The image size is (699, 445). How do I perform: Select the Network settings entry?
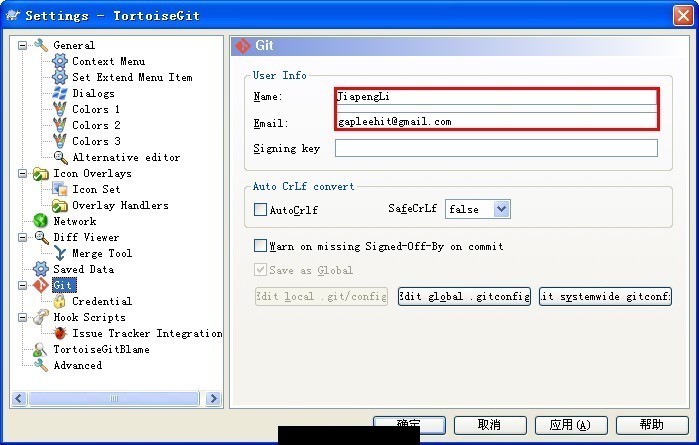click(x=74, y=221)
